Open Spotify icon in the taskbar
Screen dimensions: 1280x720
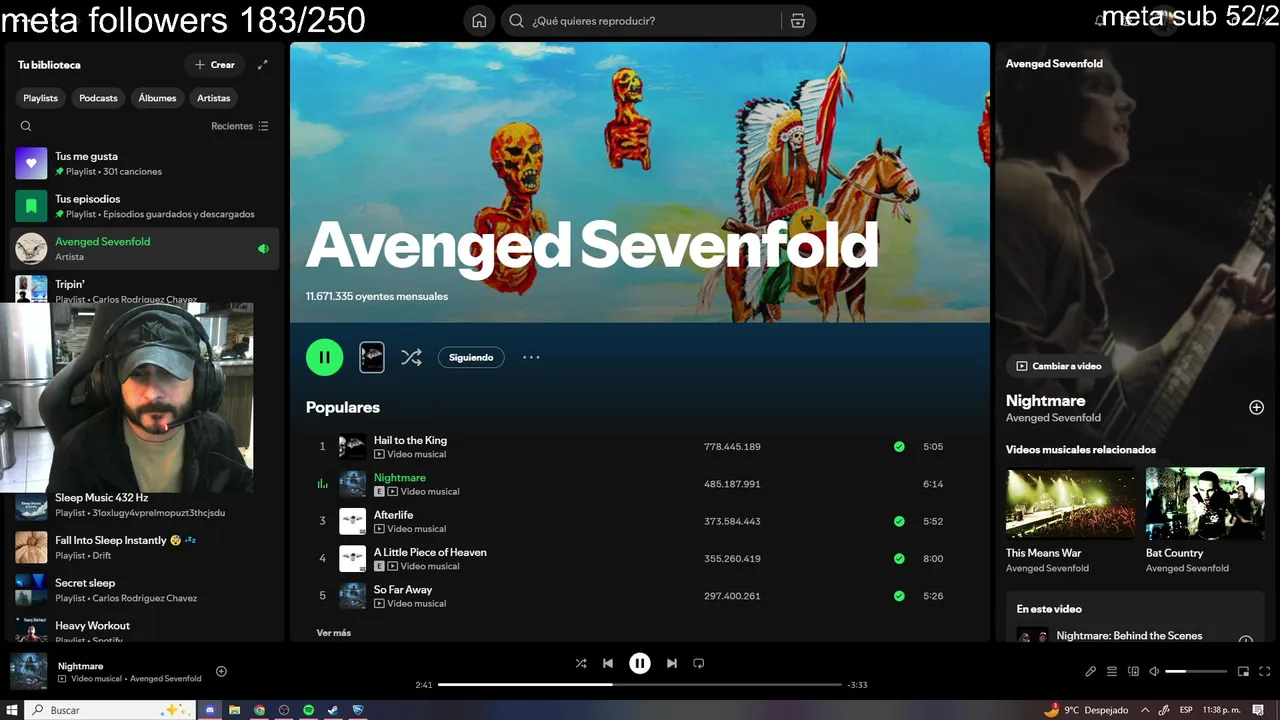tap(308, 710)
